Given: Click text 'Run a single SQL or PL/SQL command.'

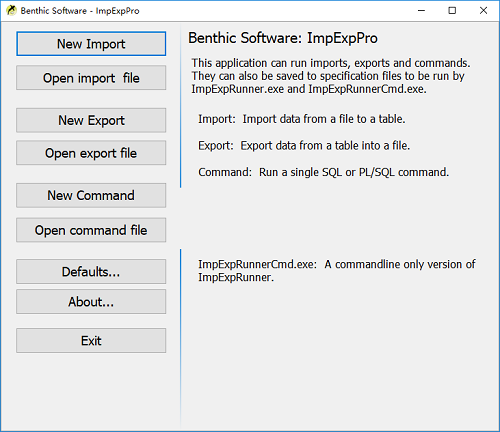Looking at the screenshot, I should pos(354,172).
